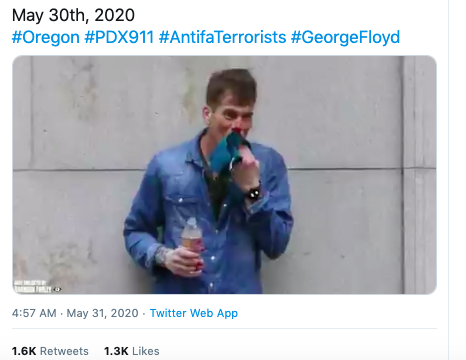View the 1.3K like count
Screen dimensions: 466x360
116,351
